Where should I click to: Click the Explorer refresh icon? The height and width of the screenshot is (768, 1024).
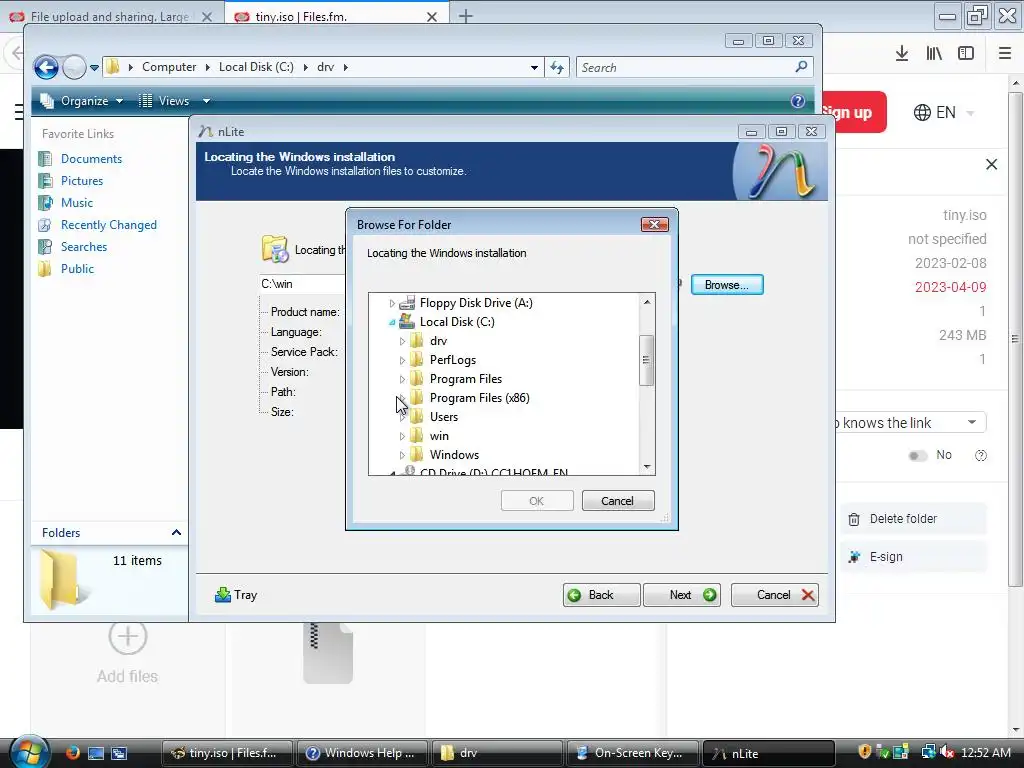click(x=557, y=67)
